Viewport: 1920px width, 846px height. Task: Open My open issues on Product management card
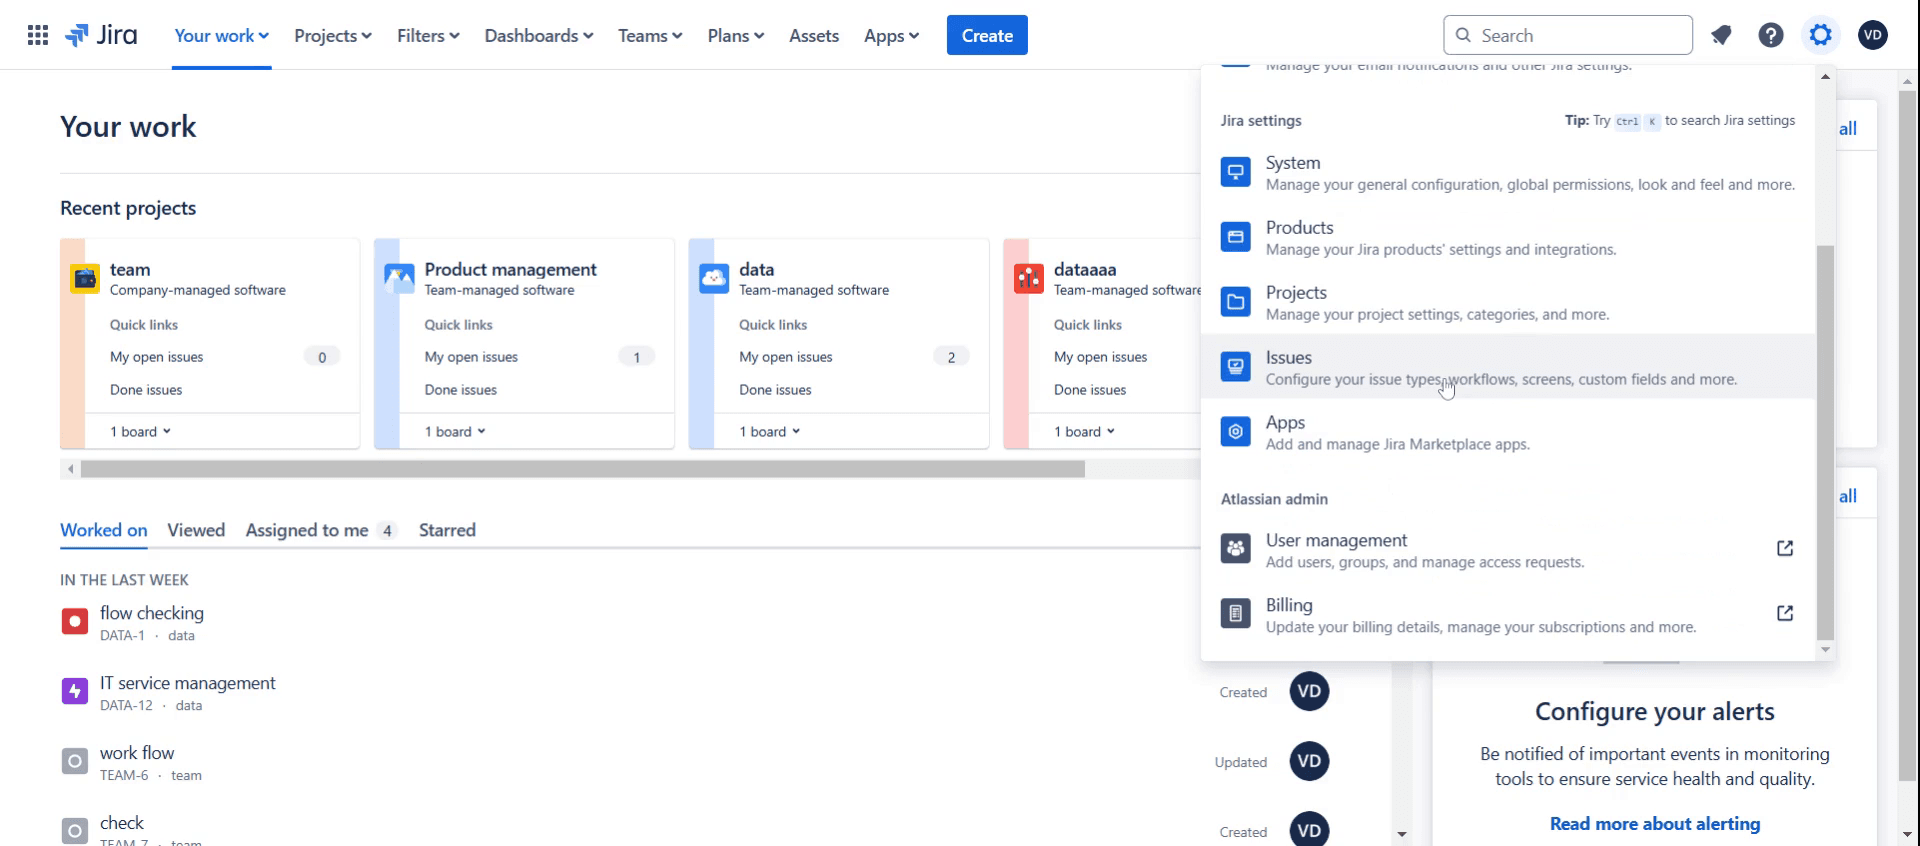[x=471, y=357]
